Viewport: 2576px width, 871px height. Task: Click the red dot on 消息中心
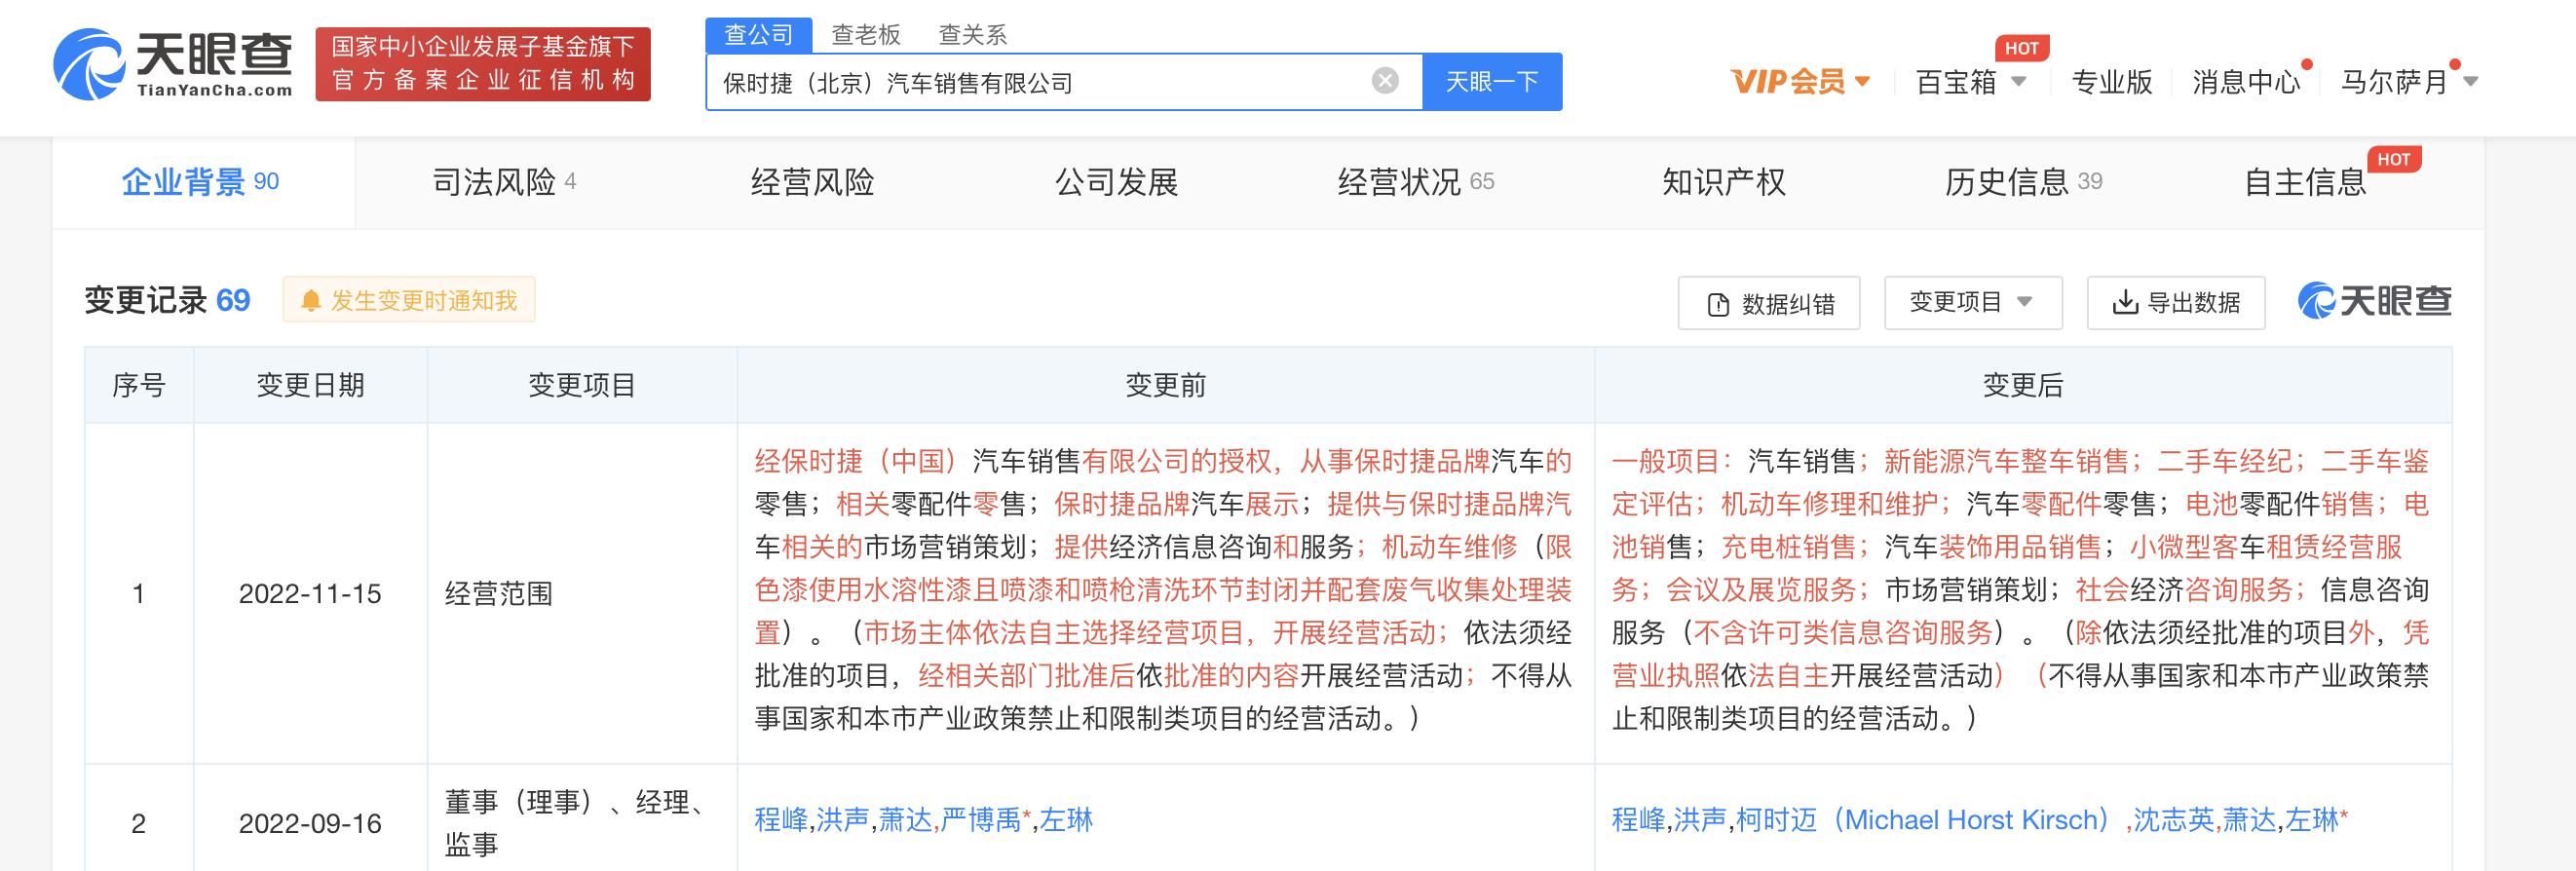click(2307, 65)
